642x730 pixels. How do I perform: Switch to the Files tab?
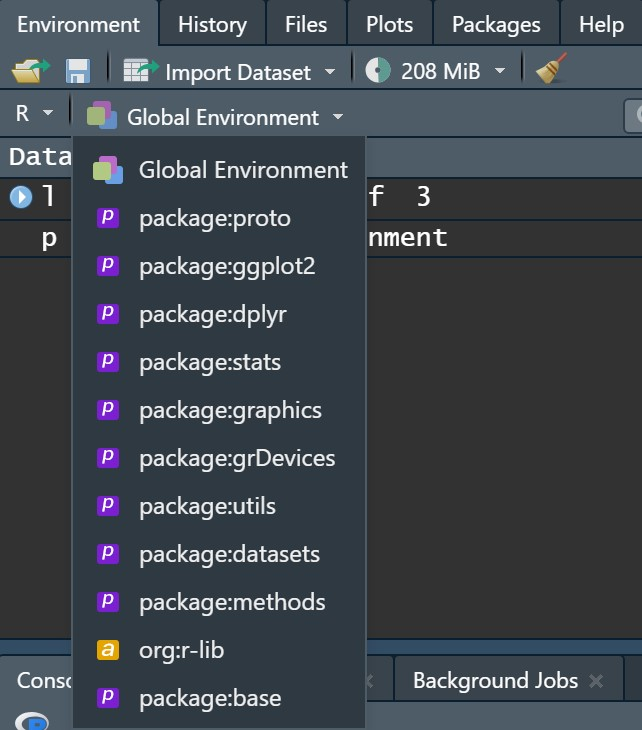[306, 24]
